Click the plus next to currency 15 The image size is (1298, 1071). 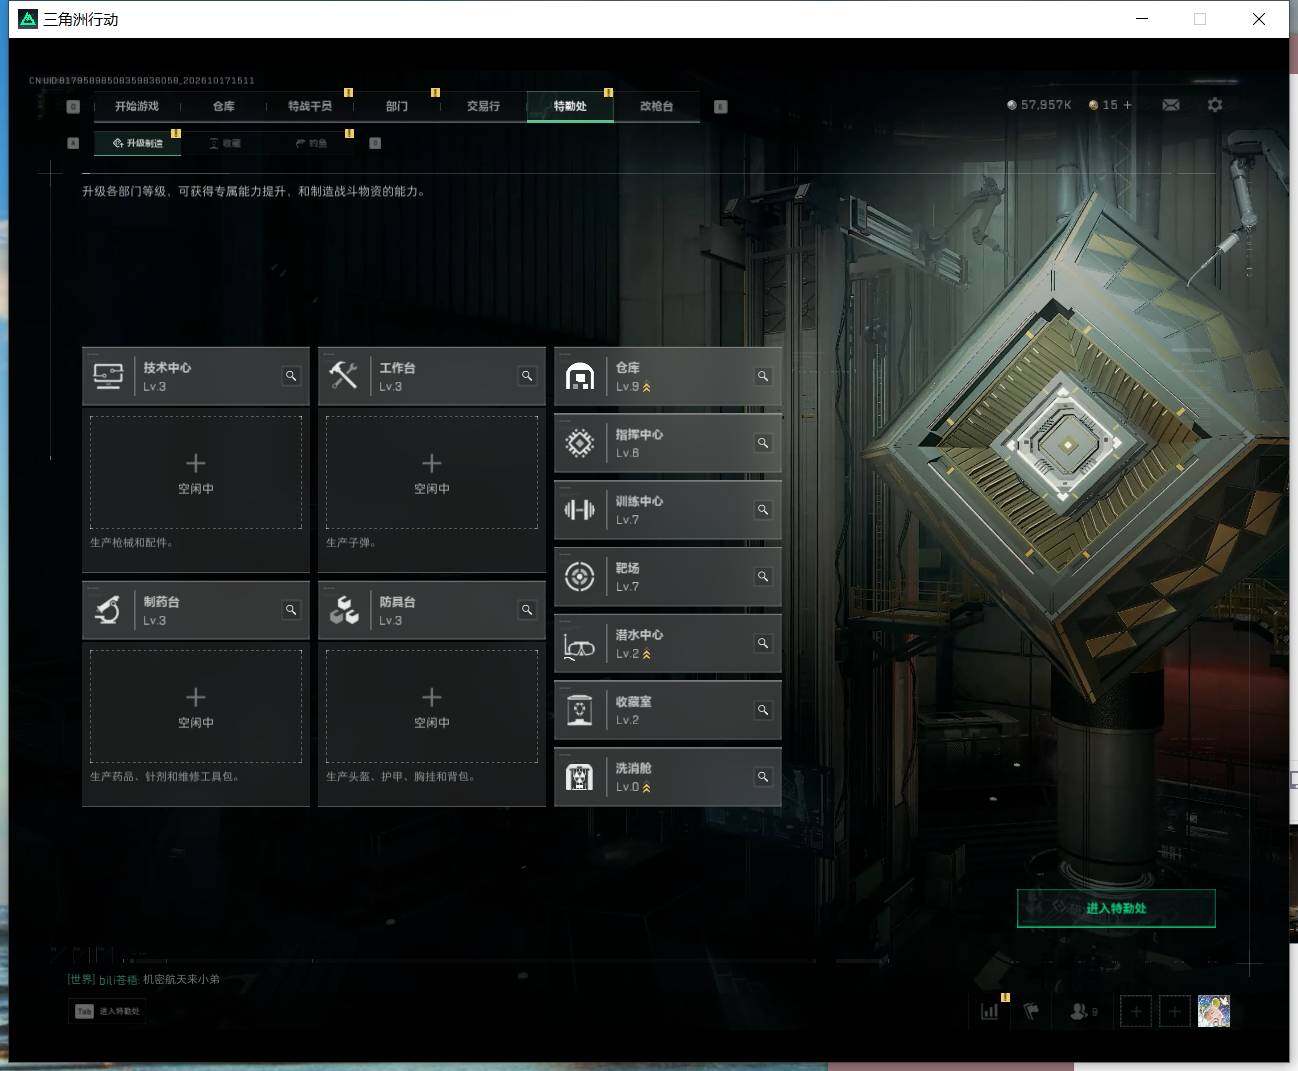click(1128, 105)
